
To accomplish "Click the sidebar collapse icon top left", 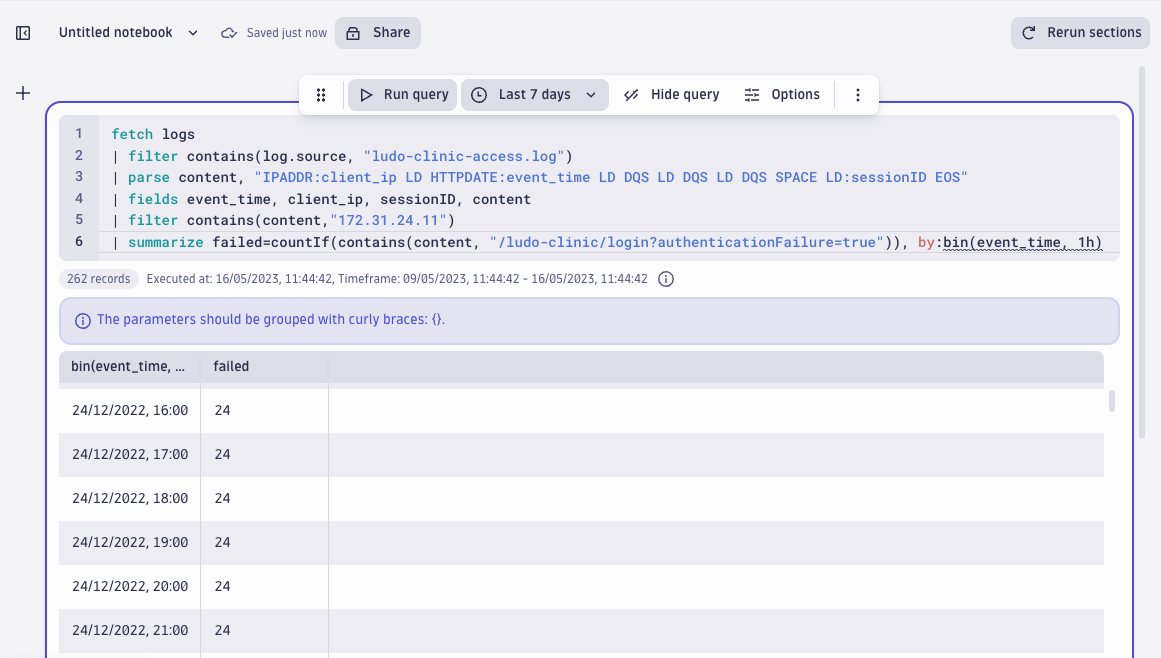I will pyautogui.click(x=21, y=32).
